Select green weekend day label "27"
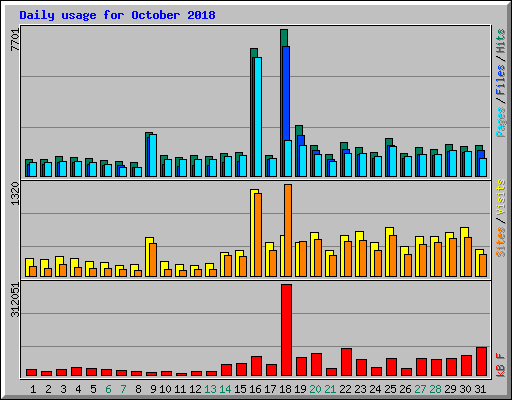Screen dimensions: 512x400 click(x=420, y=389)
